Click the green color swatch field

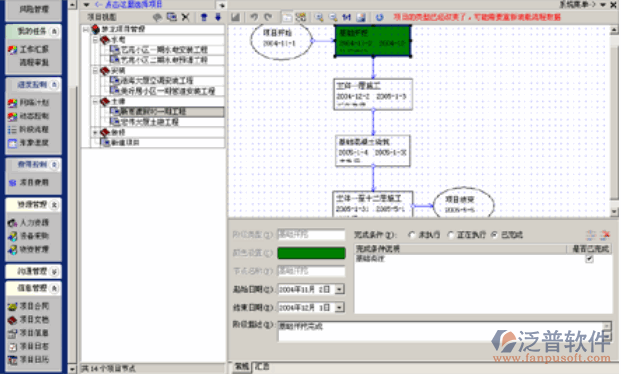311,253
